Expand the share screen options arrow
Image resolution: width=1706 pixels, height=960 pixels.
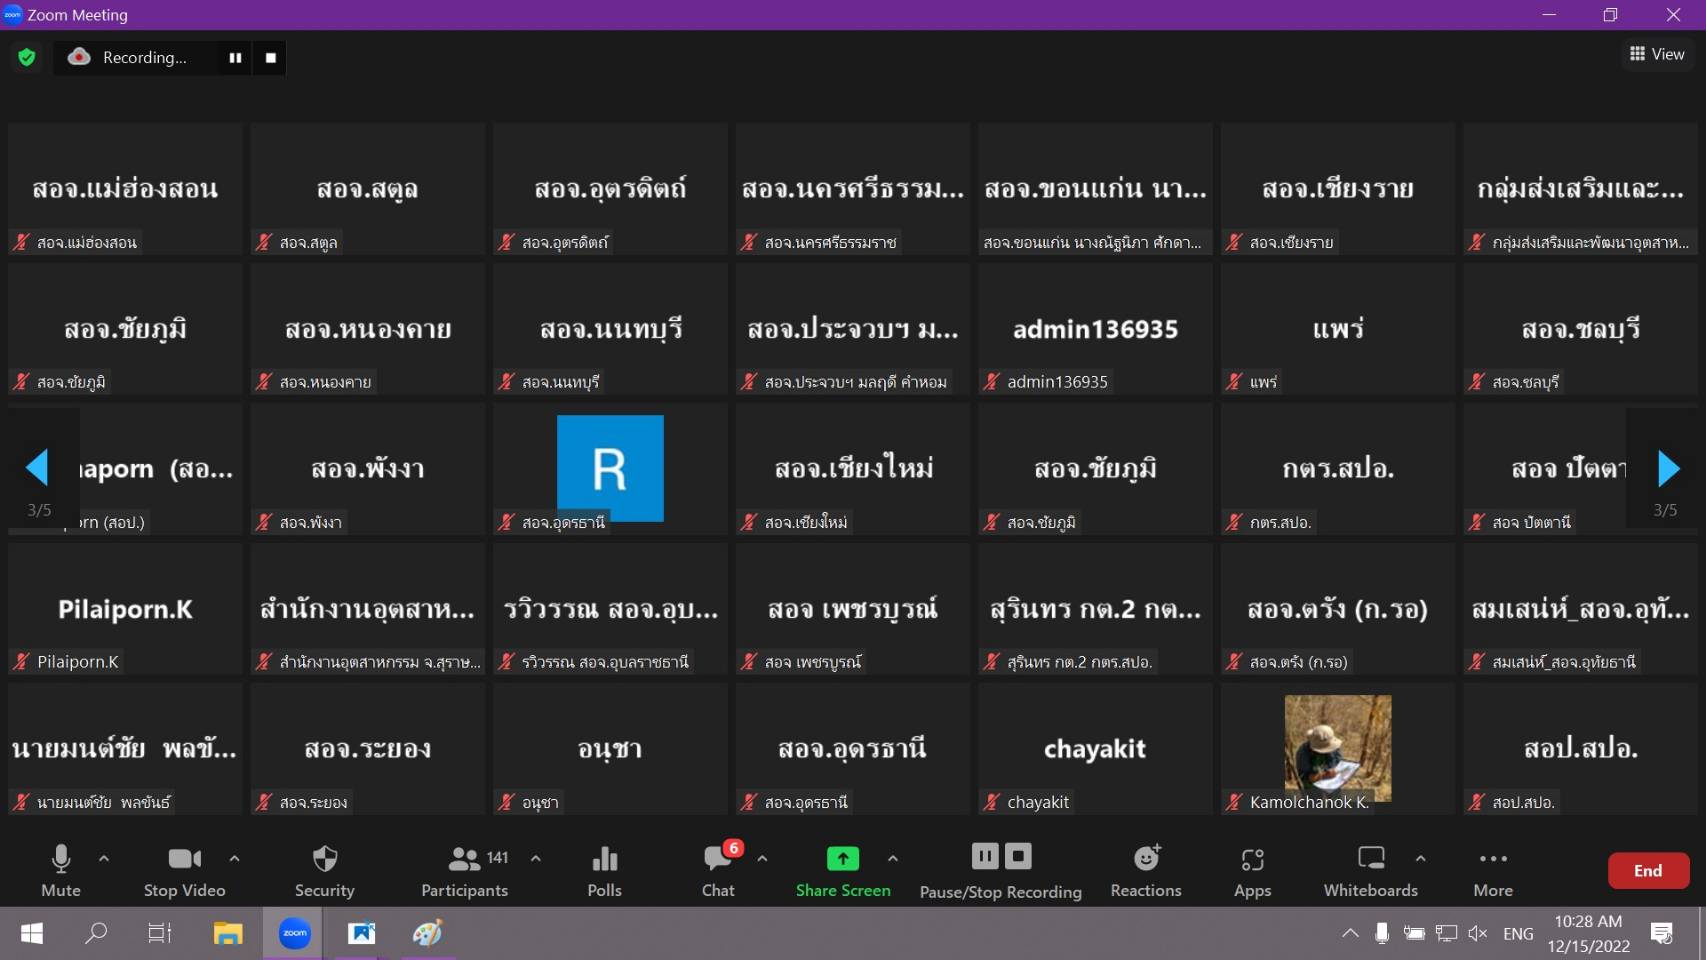pos(893,858)
